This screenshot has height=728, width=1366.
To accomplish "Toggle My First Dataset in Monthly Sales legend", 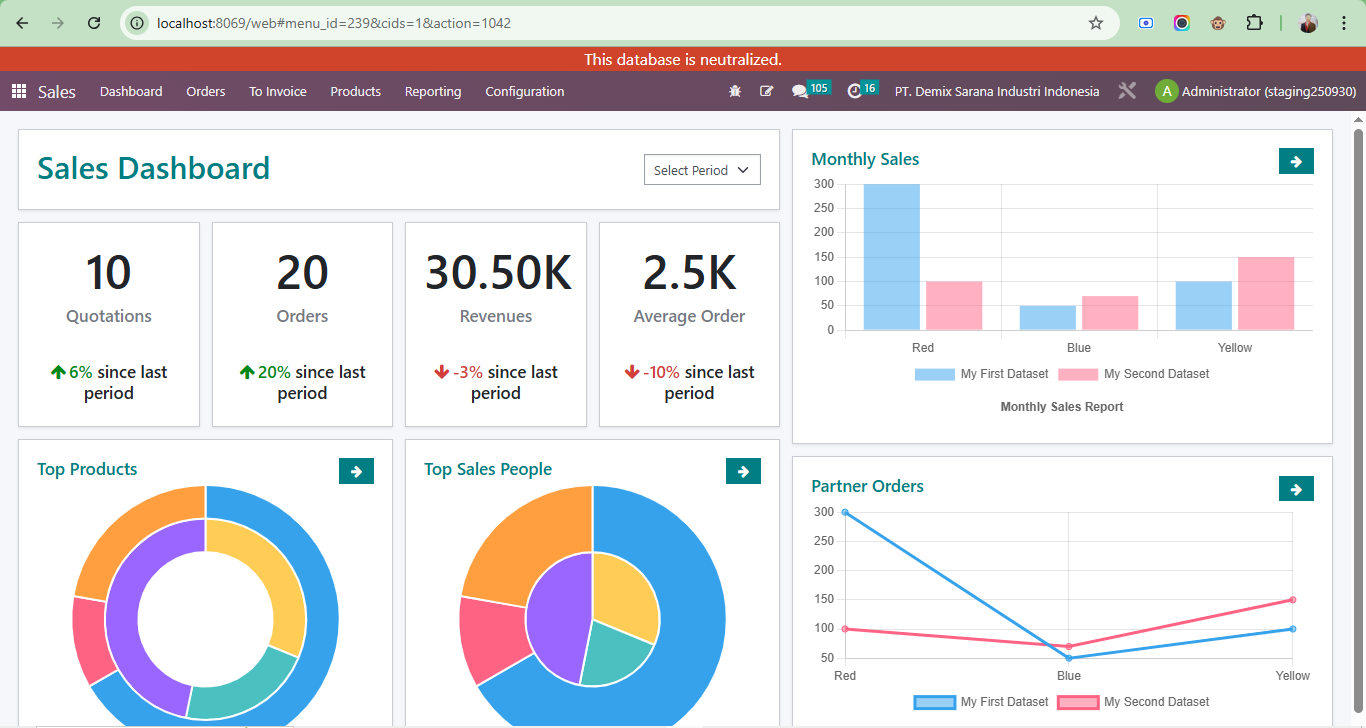I will (x=982, y=374).
